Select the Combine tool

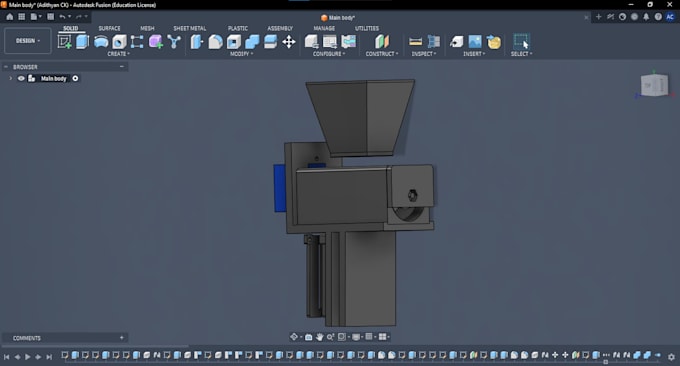pyautogui.click(x=252, y=42)
